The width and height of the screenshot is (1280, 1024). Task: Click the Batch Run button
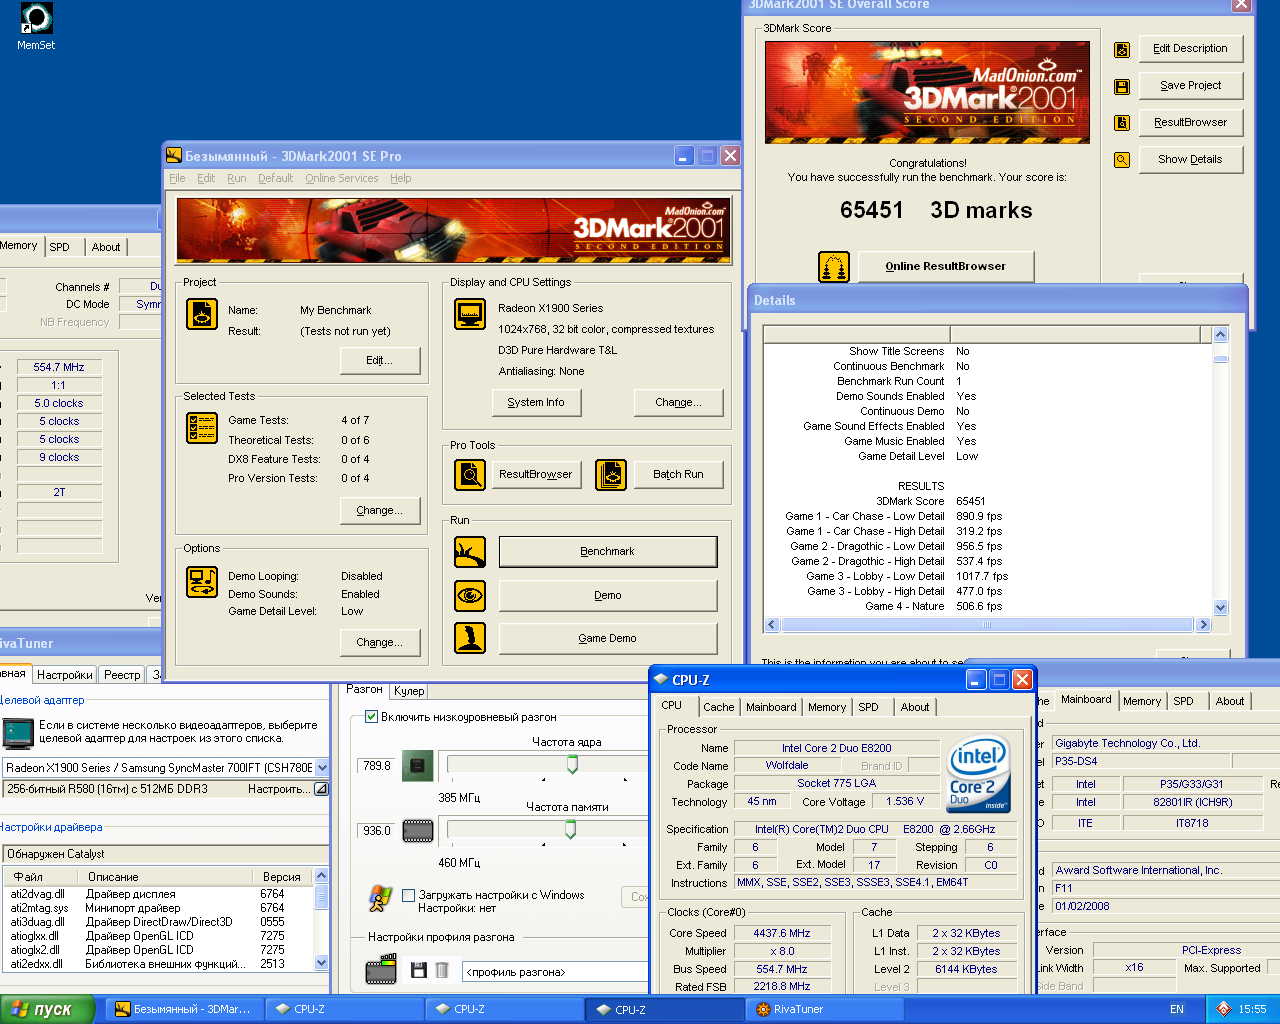coord(678,474)
